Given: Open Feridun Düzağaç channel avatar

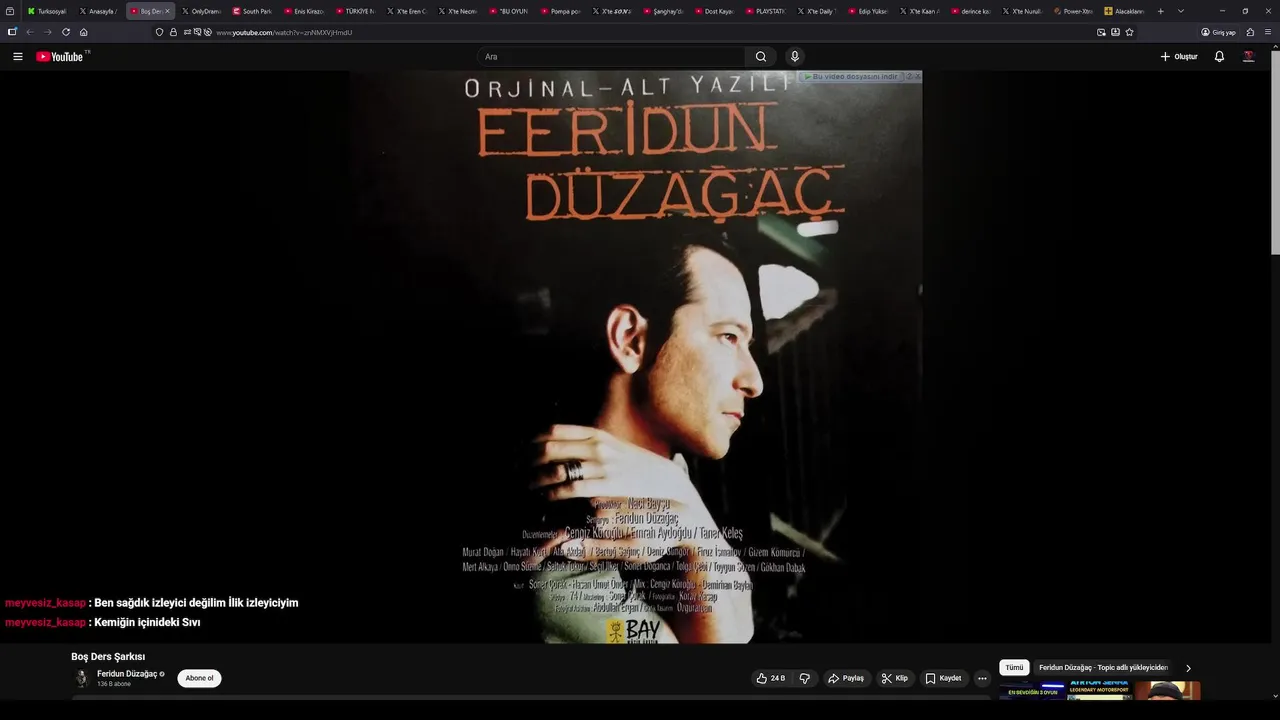Looking at the screenshot, I should (x=82, y=678).
